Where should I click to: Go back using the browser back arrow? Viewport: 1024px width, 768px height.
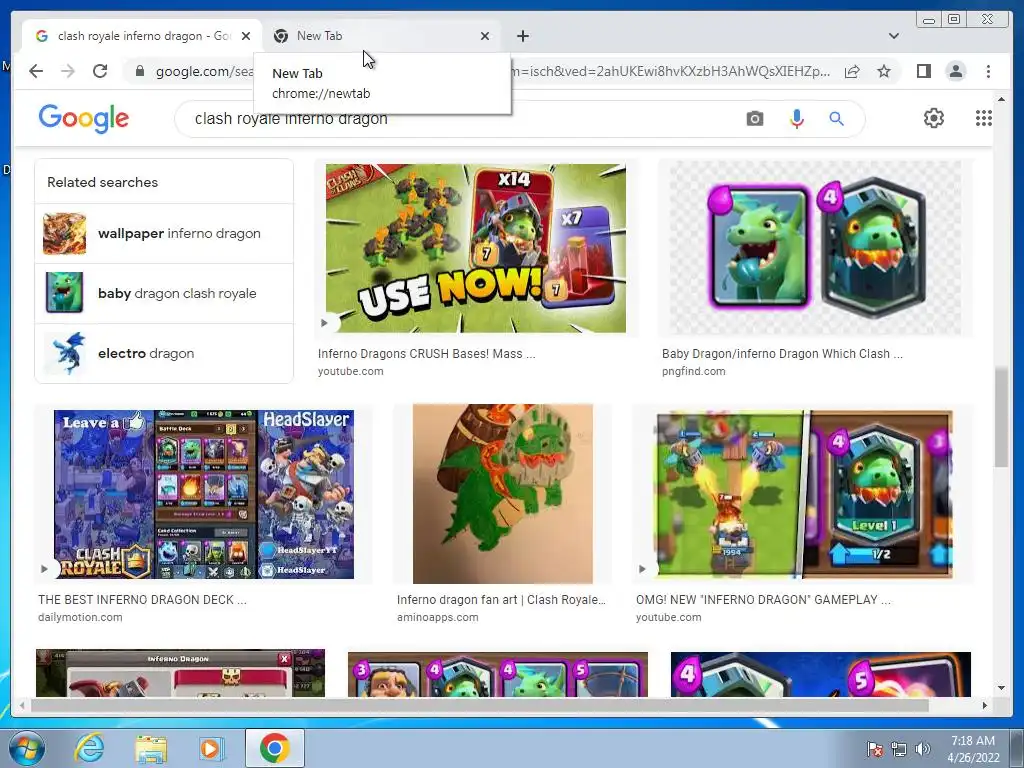click(36, 71)
